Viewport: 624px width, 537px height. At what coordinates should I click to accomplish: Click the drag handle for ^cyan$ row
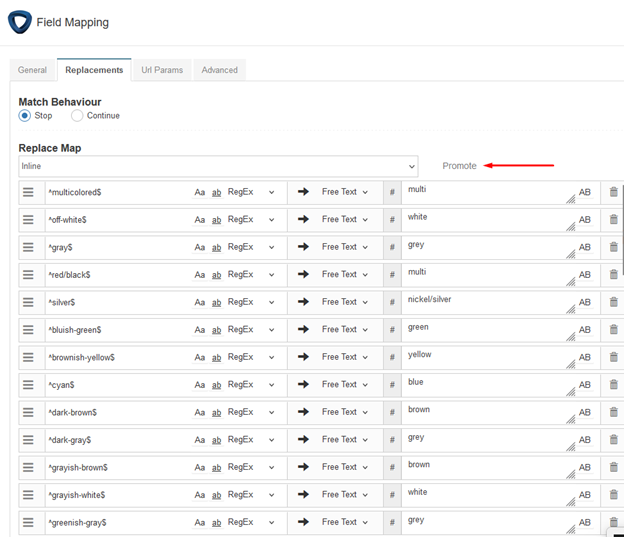point(28,385)
